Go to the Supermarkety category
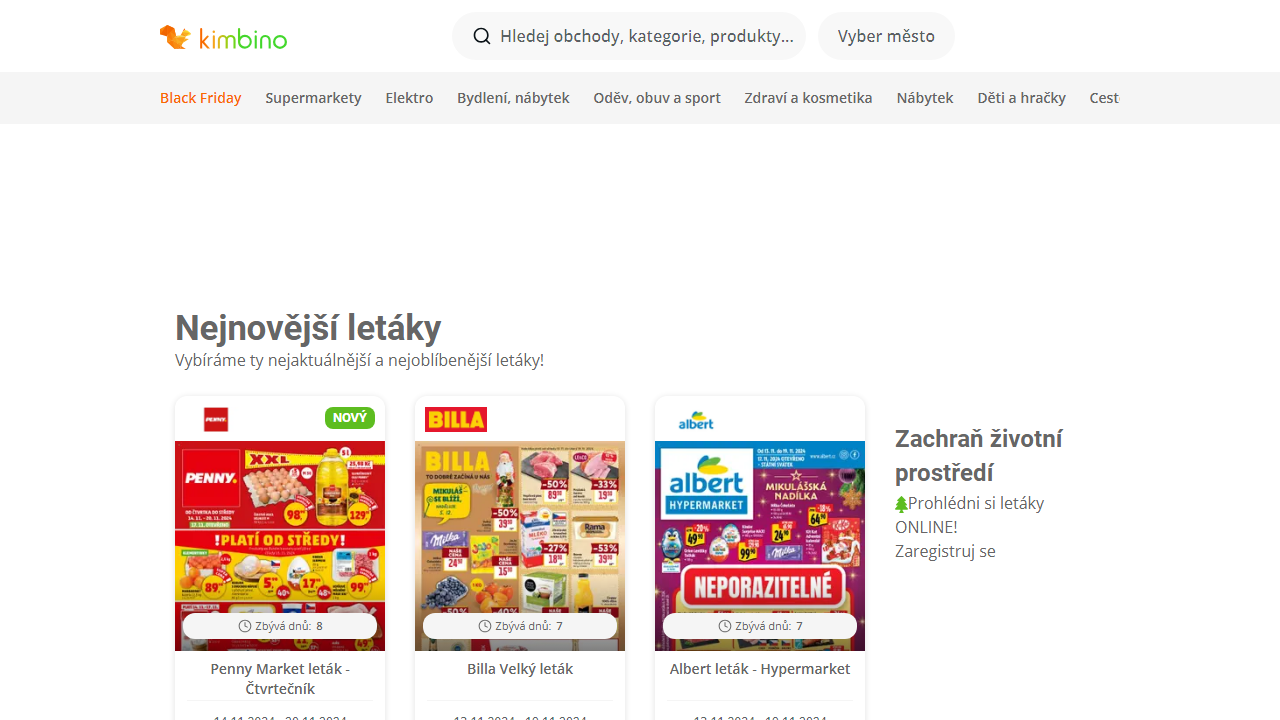The image size is (1280, 720). click(x=313, y=98)
